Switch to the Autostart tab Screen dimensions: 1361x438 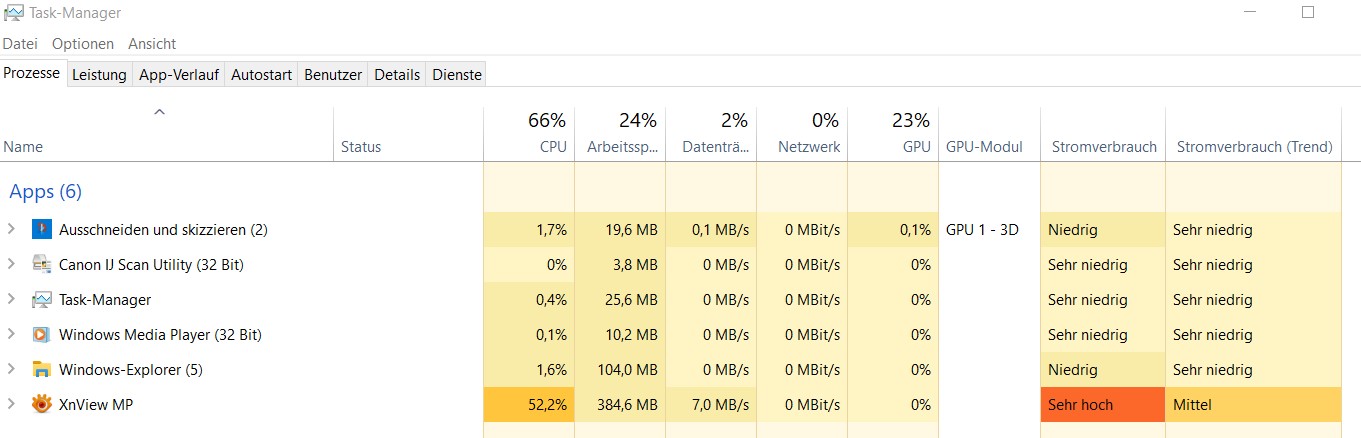[x=261, y=75]
